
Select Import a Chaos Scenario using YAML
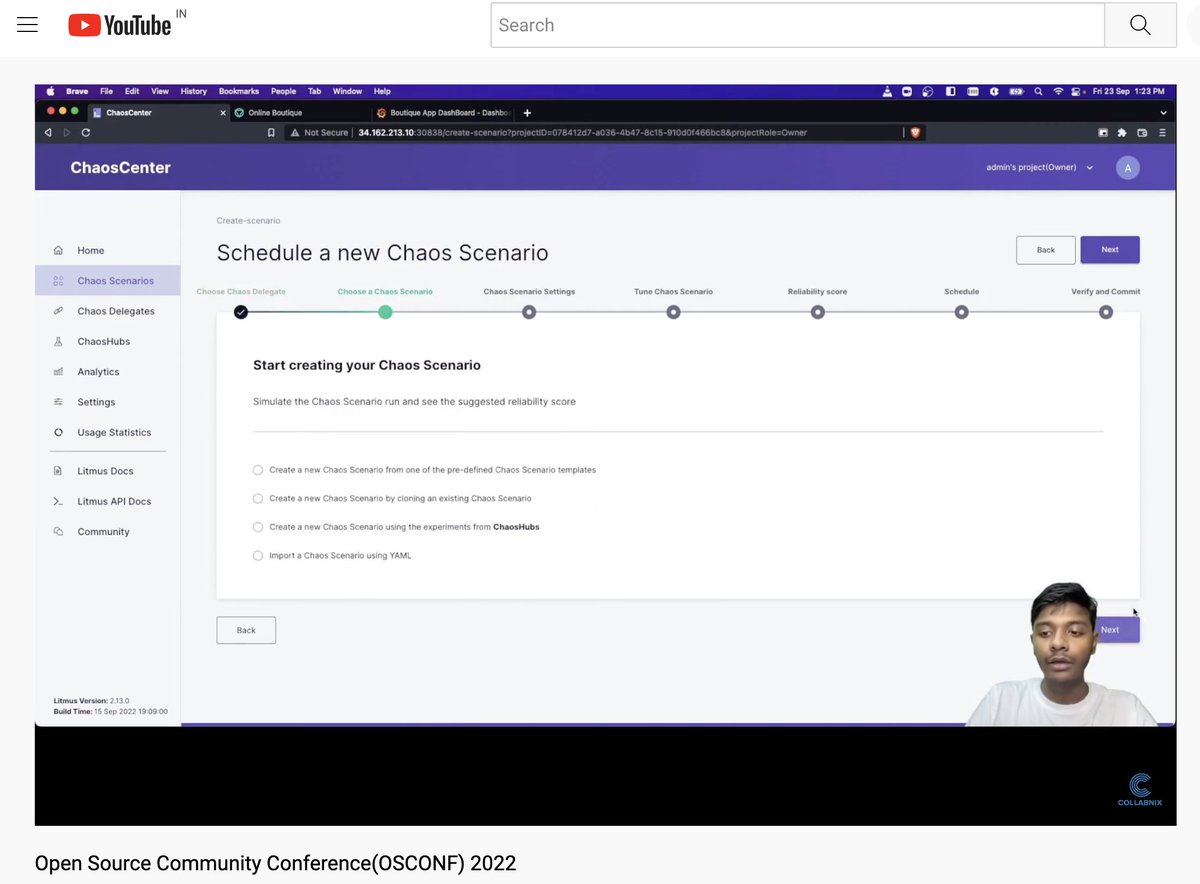click(x=258, y=555)
